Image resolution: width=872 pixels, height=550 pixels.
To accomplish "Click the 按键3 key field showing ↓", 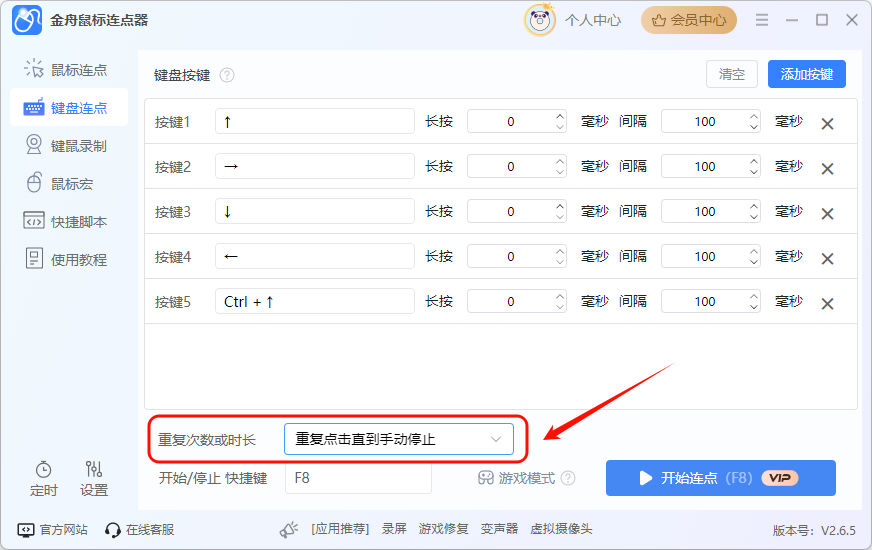I will click(315, 211).
